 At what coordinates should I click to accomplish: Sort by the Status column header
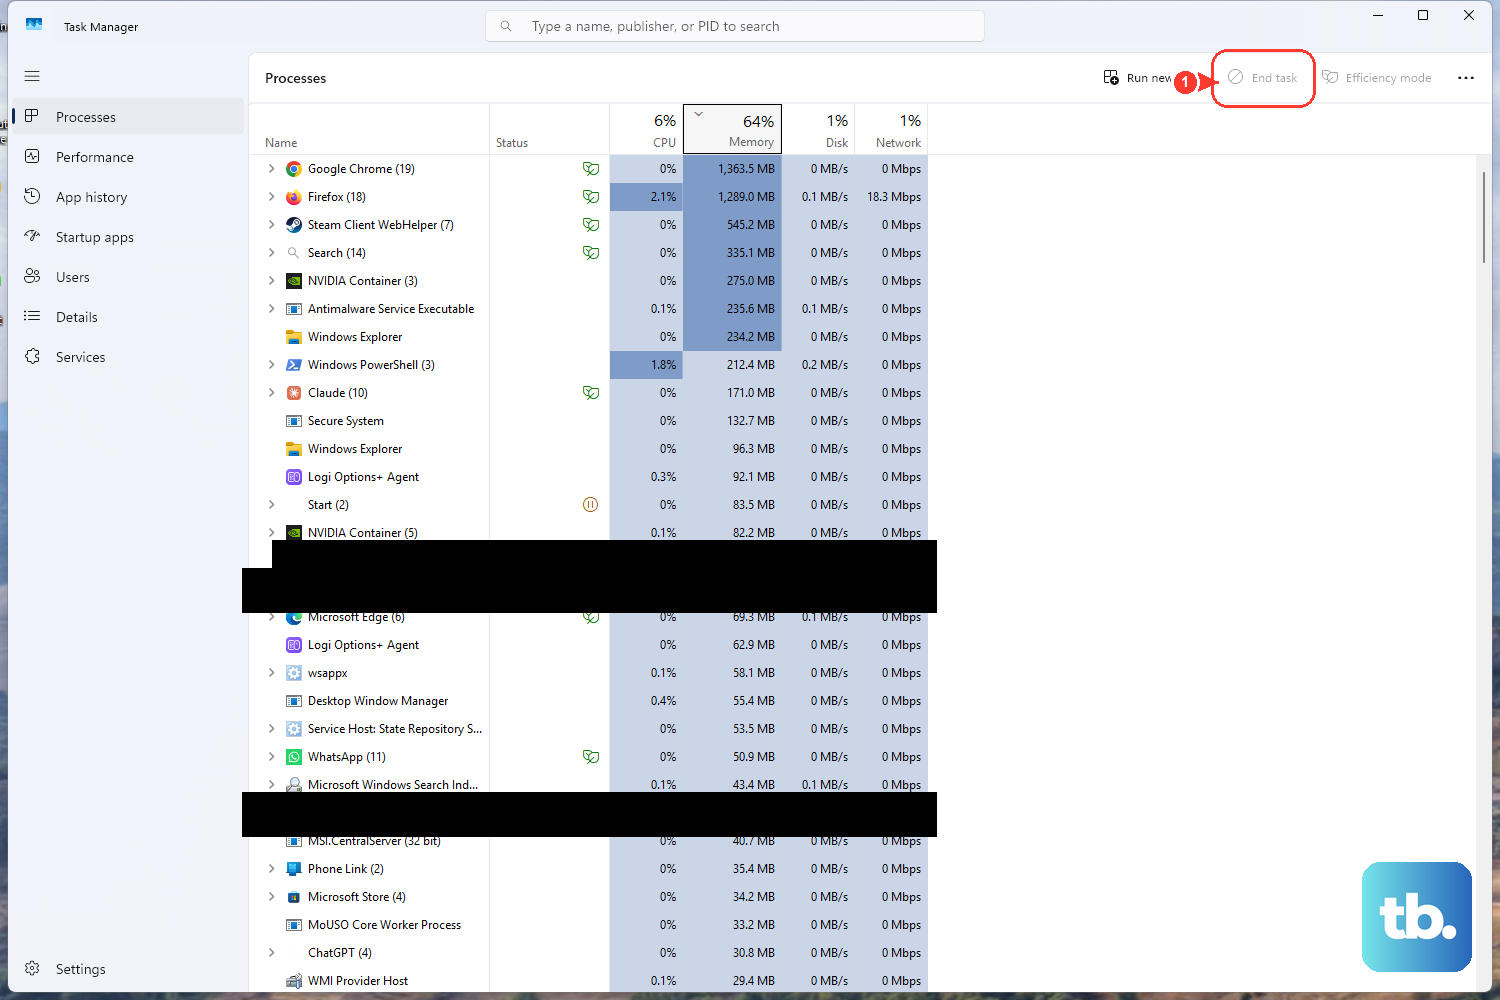click(549, 130)
